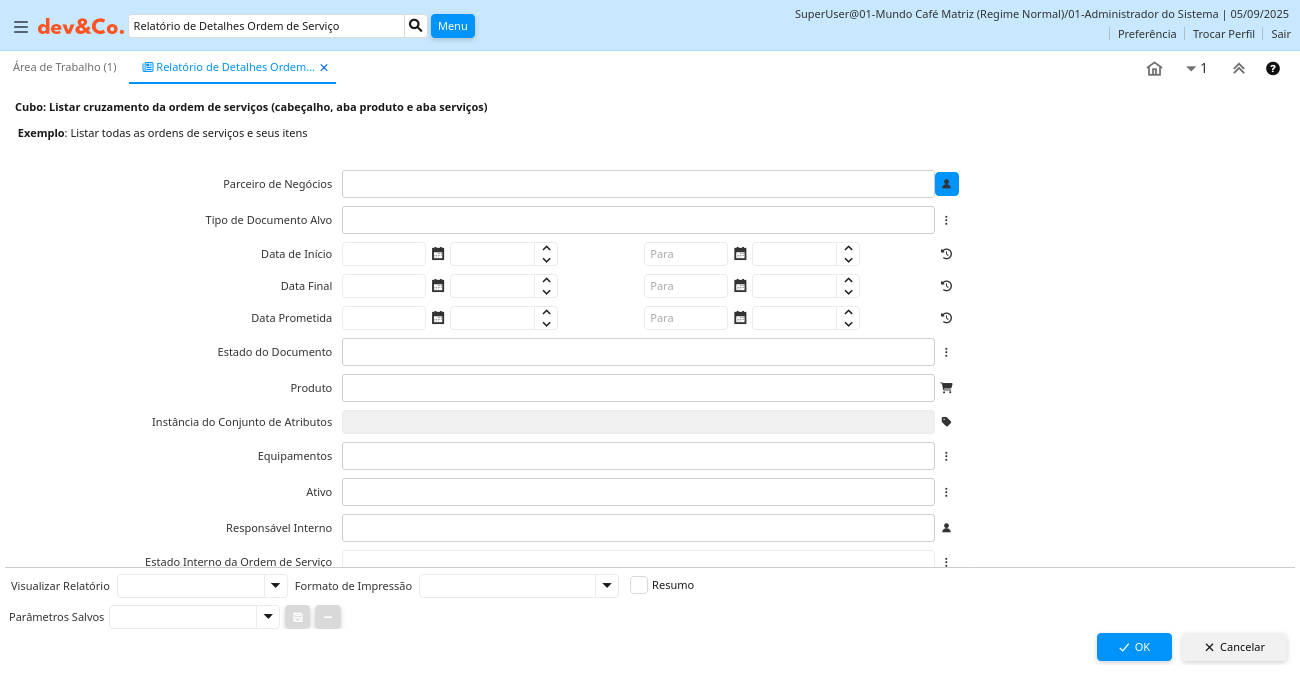
Task: Click the Cancelar button
Action: 1234,647
